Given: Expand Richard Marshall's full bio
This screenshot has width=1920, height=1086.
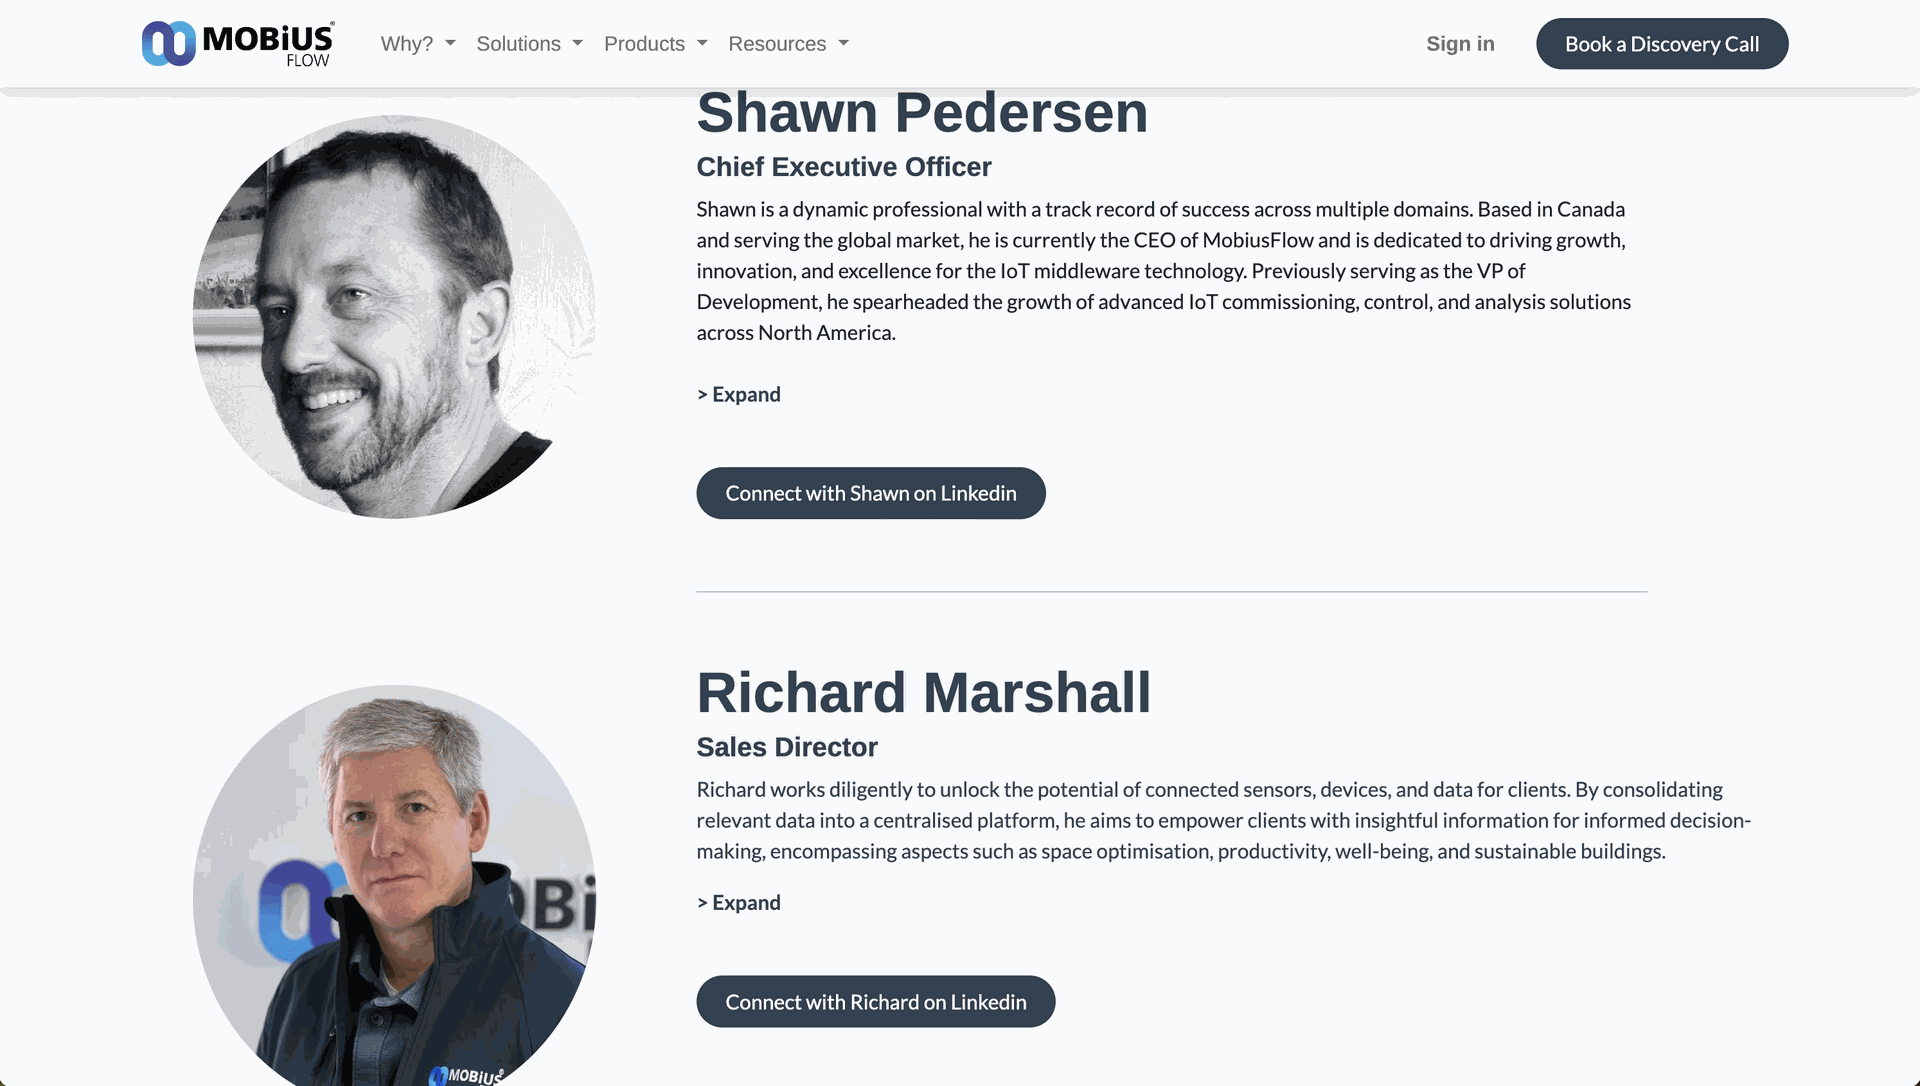Looking at the screenshot, I should coord(739,903).
